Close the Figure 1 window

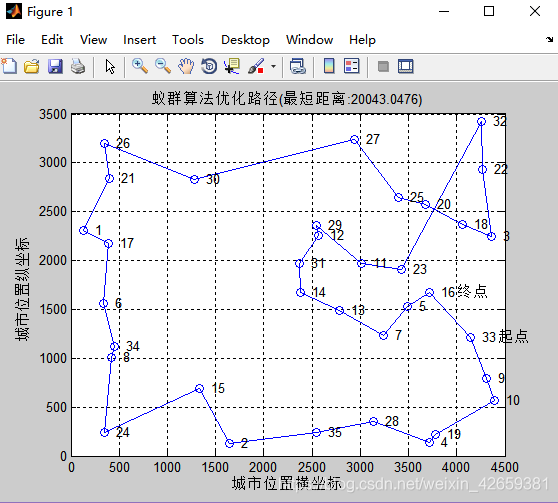pyautogui.click(x=535, y=11)
